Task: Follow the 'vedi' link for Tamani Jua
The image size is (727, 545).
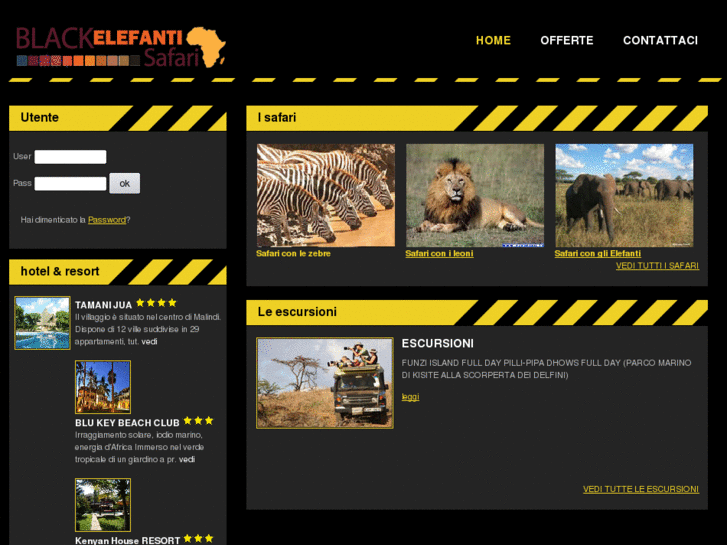Action: pyautogui.click(x=149, y=342)
